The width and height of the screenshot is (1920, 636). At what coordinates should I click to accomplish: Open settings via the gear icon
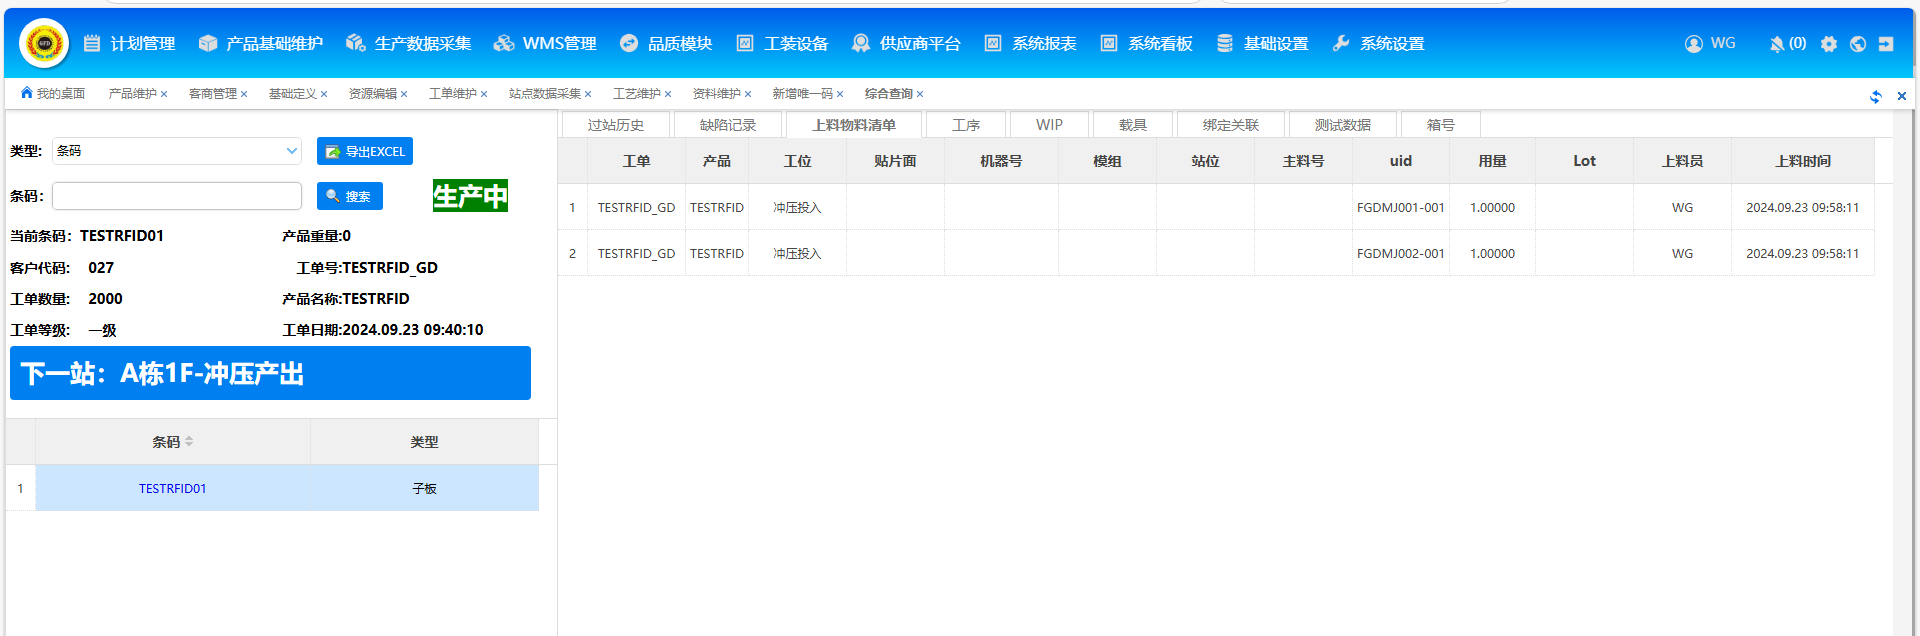click(x=1829, y=44)
